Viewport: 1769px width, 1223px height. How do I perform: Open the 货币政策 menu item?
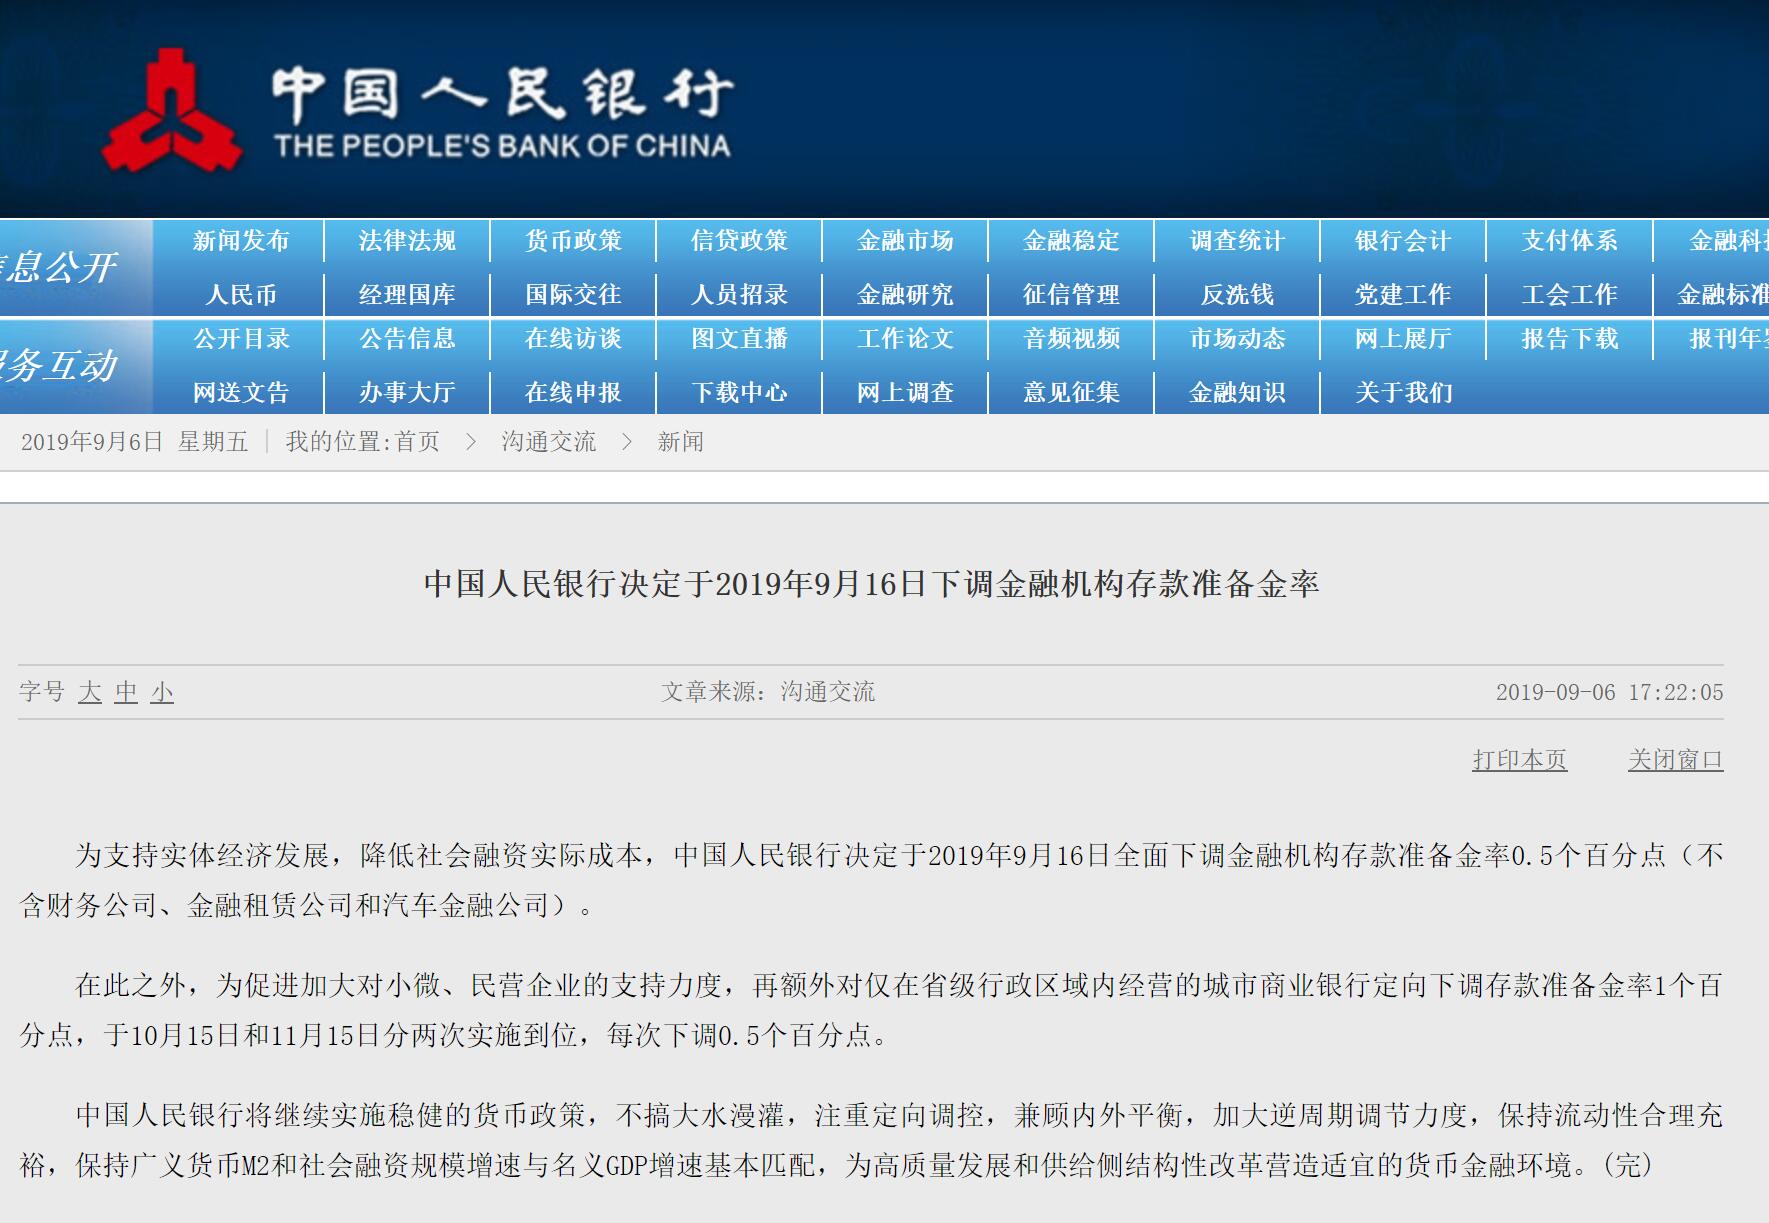pos(572,240)
